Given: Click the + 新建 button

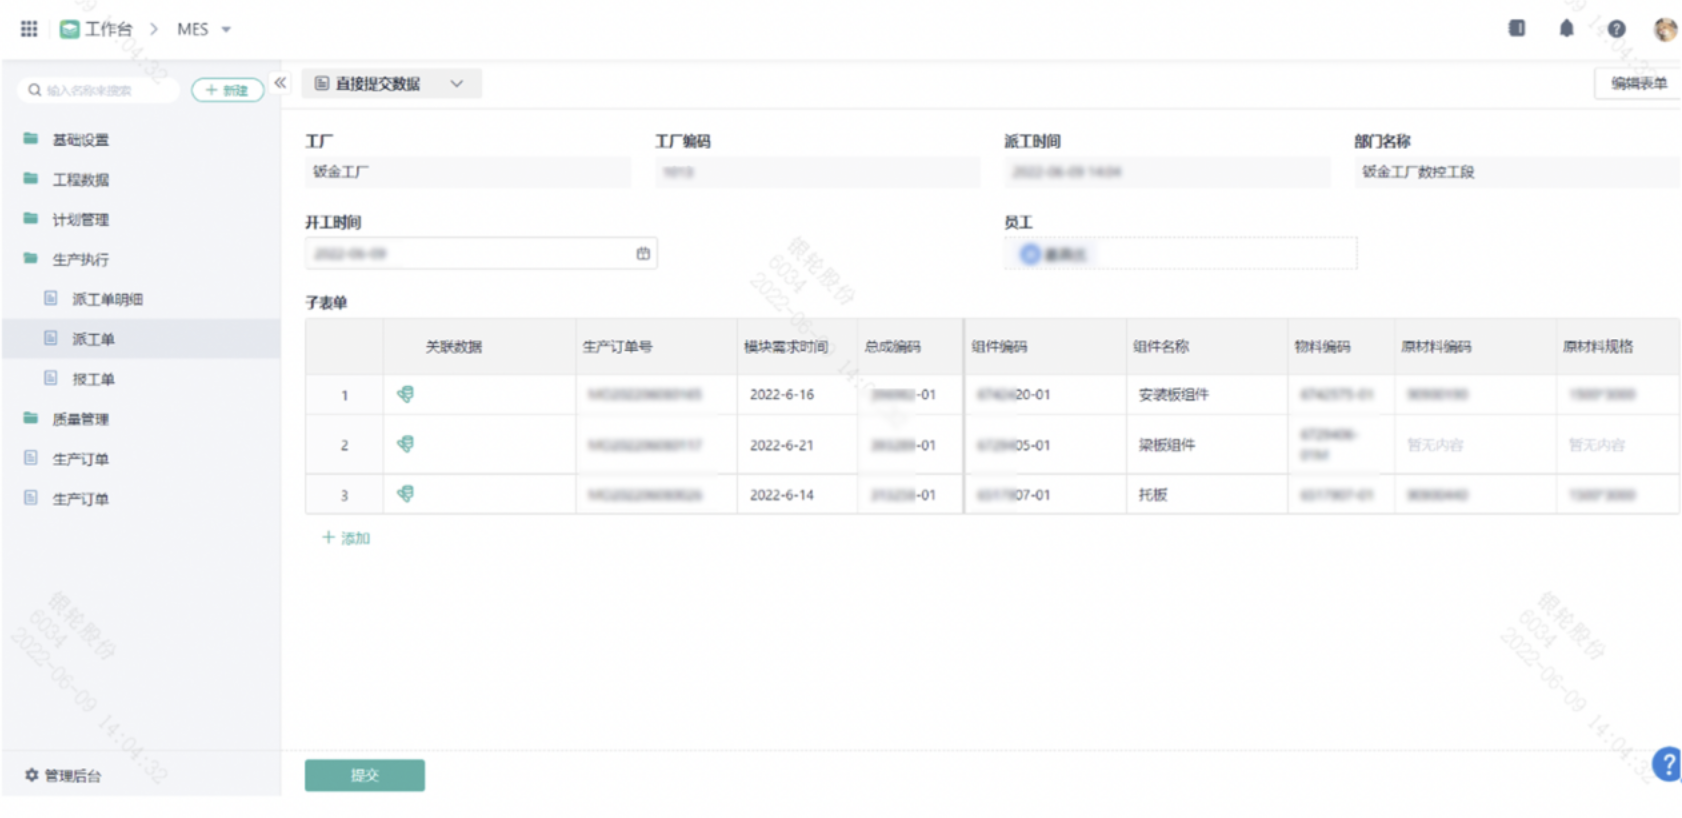Looking at the screenshot, I should tap(227, 90).
